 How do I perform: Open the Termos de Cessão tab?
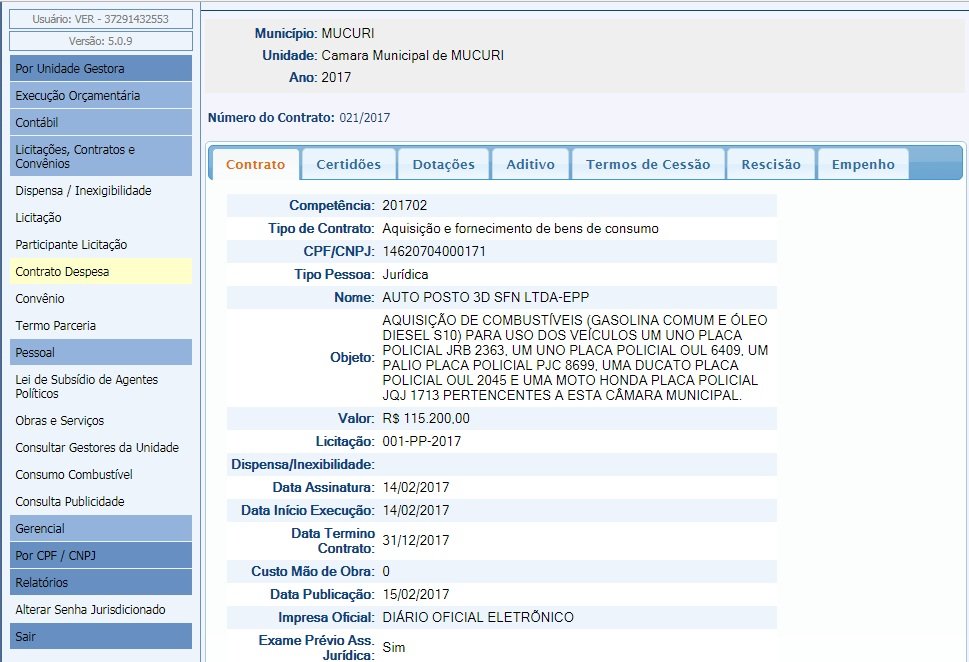click(648, 165)
